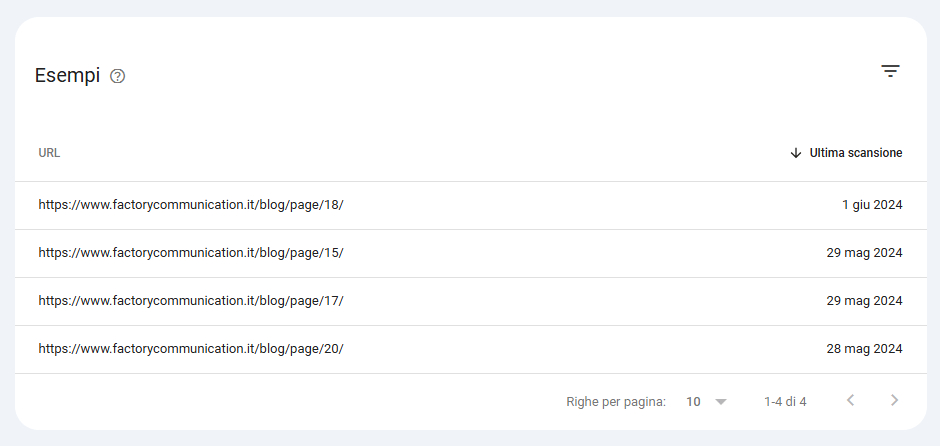The height and width of the screenshot is (446, 940).
Task: Click the descending sort arrow icon
Action: [x=796, y=153]
